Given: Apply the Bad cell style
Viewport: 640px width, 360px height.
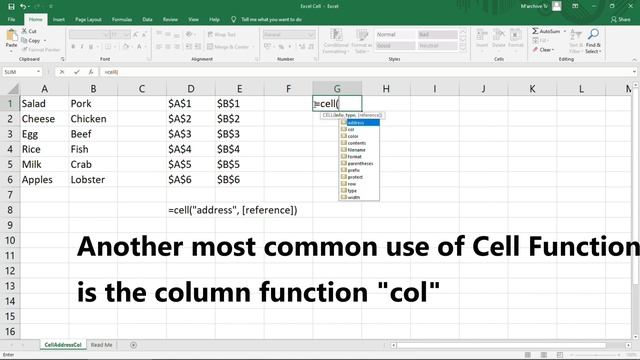Looking at the screenshot, I should coord(437,35).
